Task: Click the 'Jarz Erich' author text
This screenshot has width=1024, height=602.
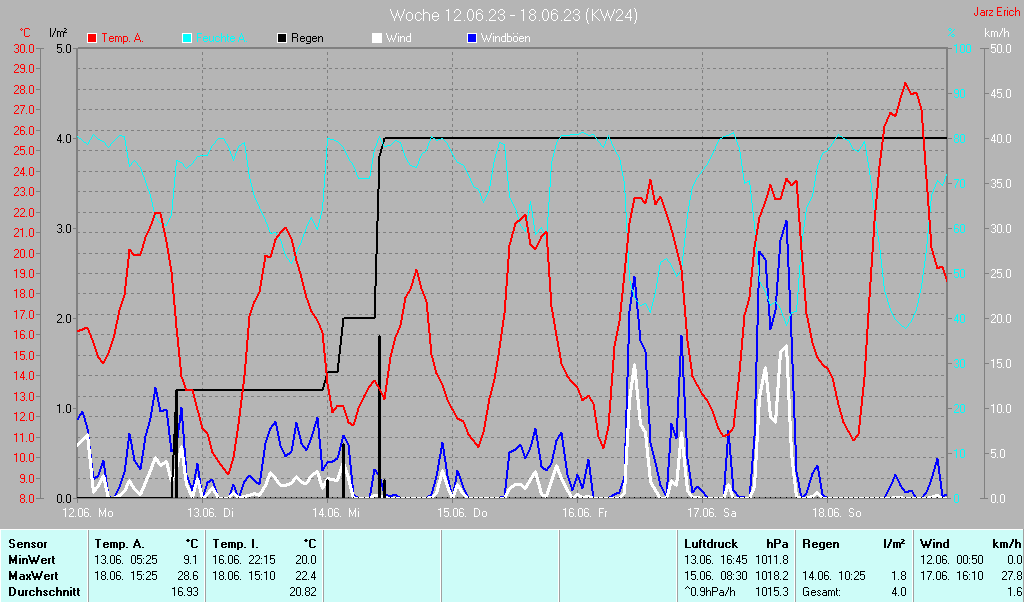Action: pos(997,12)
